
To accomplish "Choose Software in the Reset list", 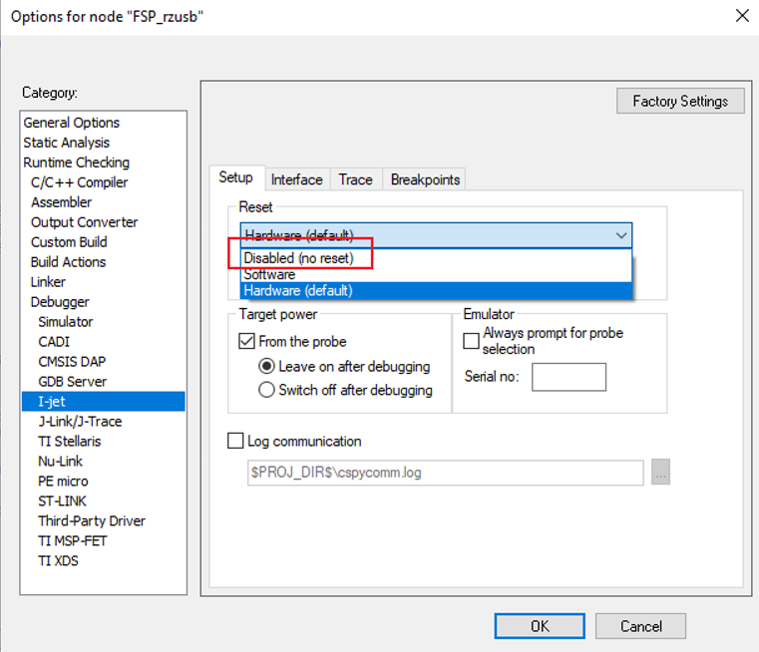I will (270, 274).
